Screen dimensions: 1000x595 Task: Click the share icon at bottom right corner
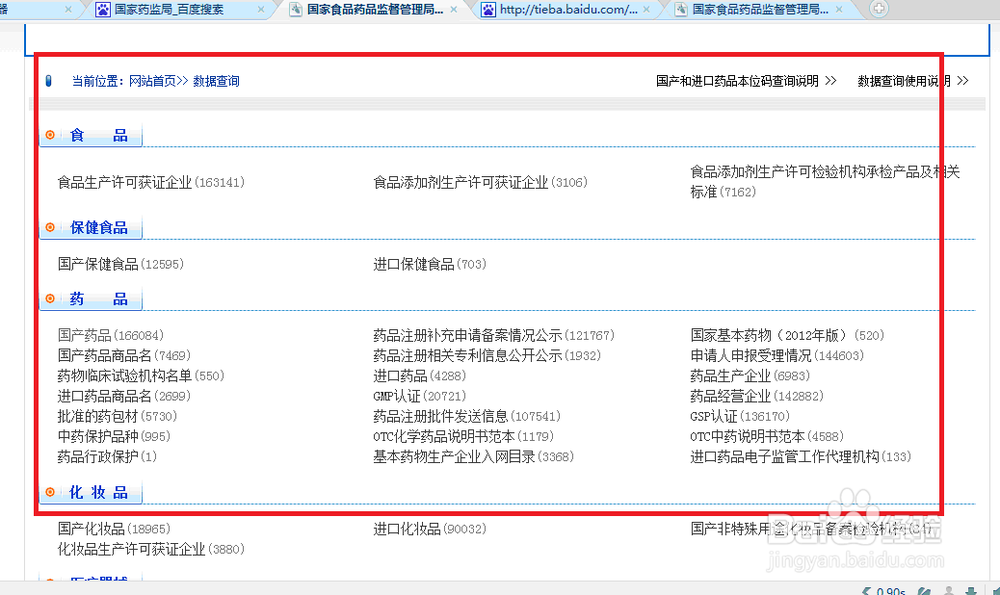(x=996, y=590)
